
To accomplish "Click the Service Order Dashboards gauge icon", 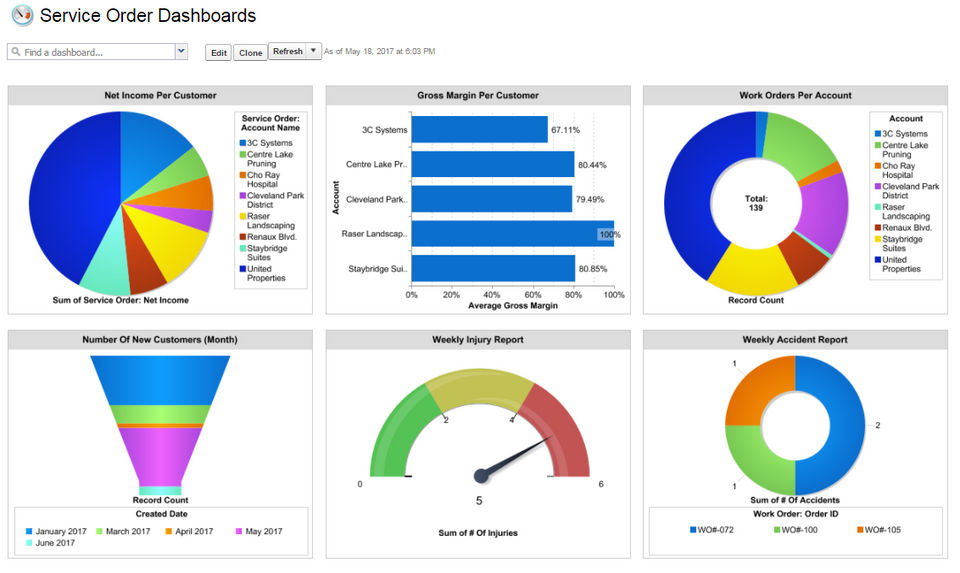I will pyautogui.click(x=23, y=15).
